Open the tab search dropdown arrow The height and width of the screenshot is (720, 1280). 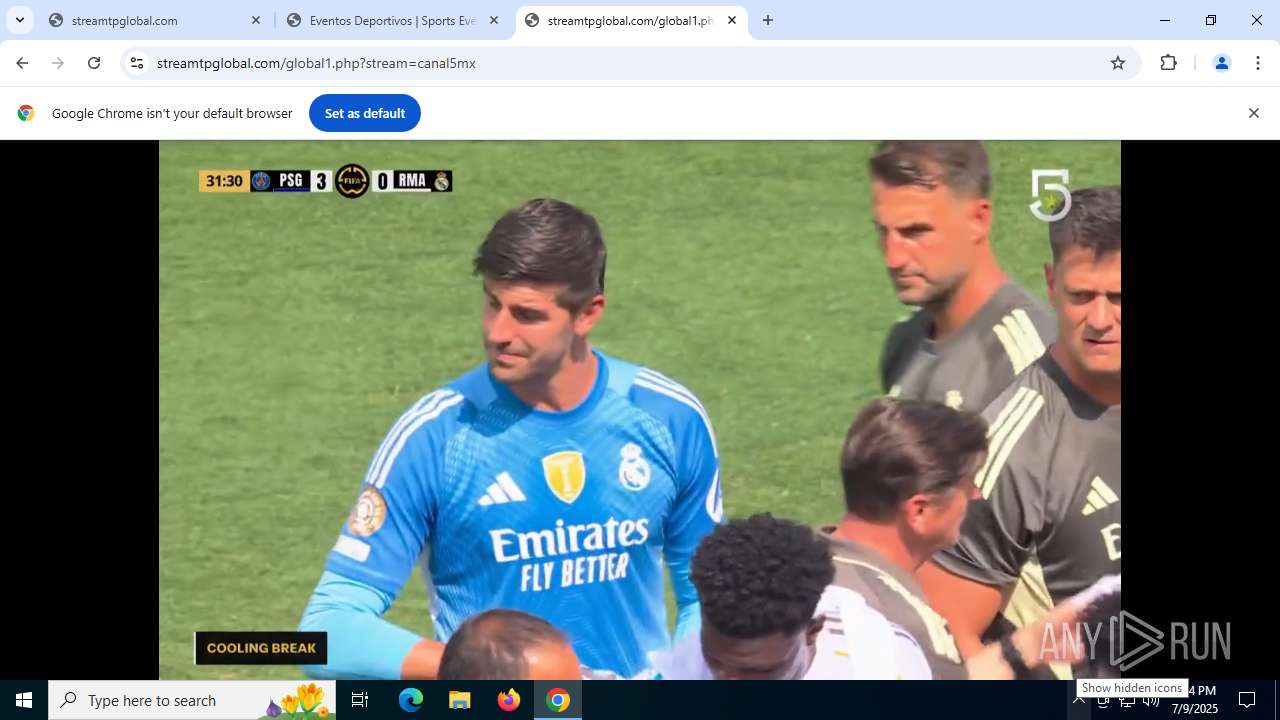point(20,20)
